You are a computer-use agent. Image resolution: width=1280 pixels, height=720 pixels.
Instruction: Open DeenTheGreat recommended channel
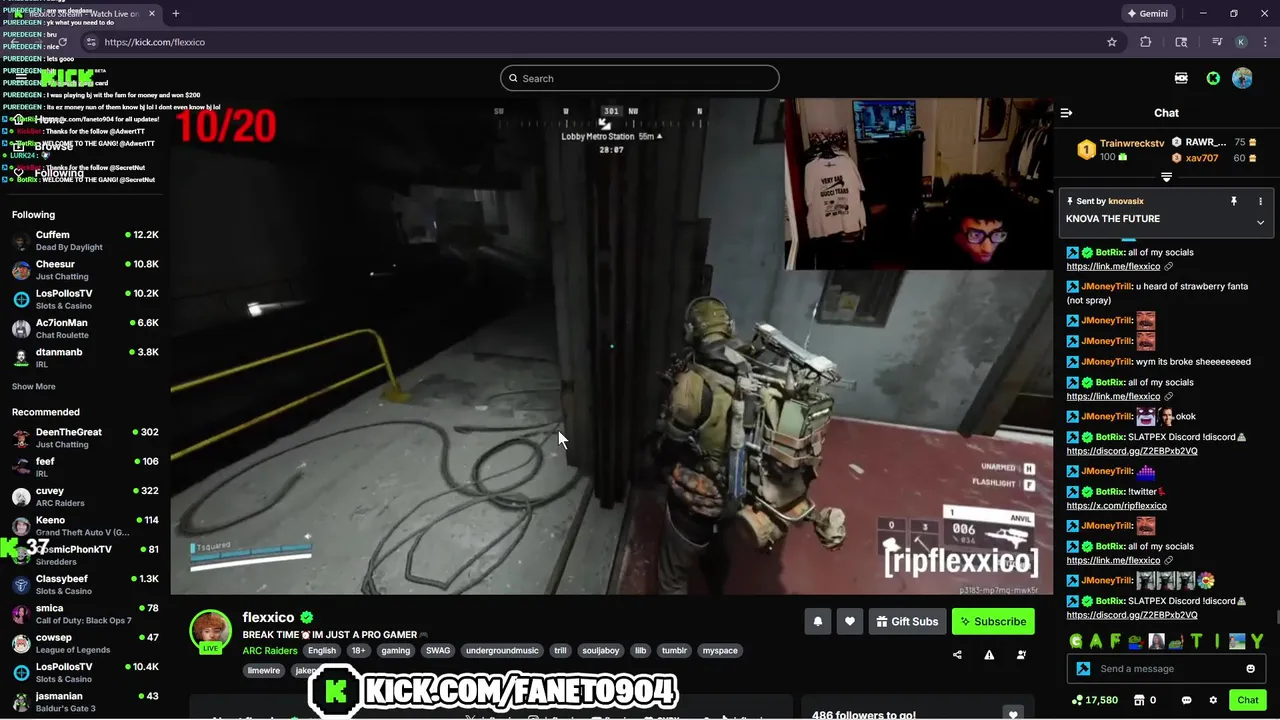[x=85, y=438]
